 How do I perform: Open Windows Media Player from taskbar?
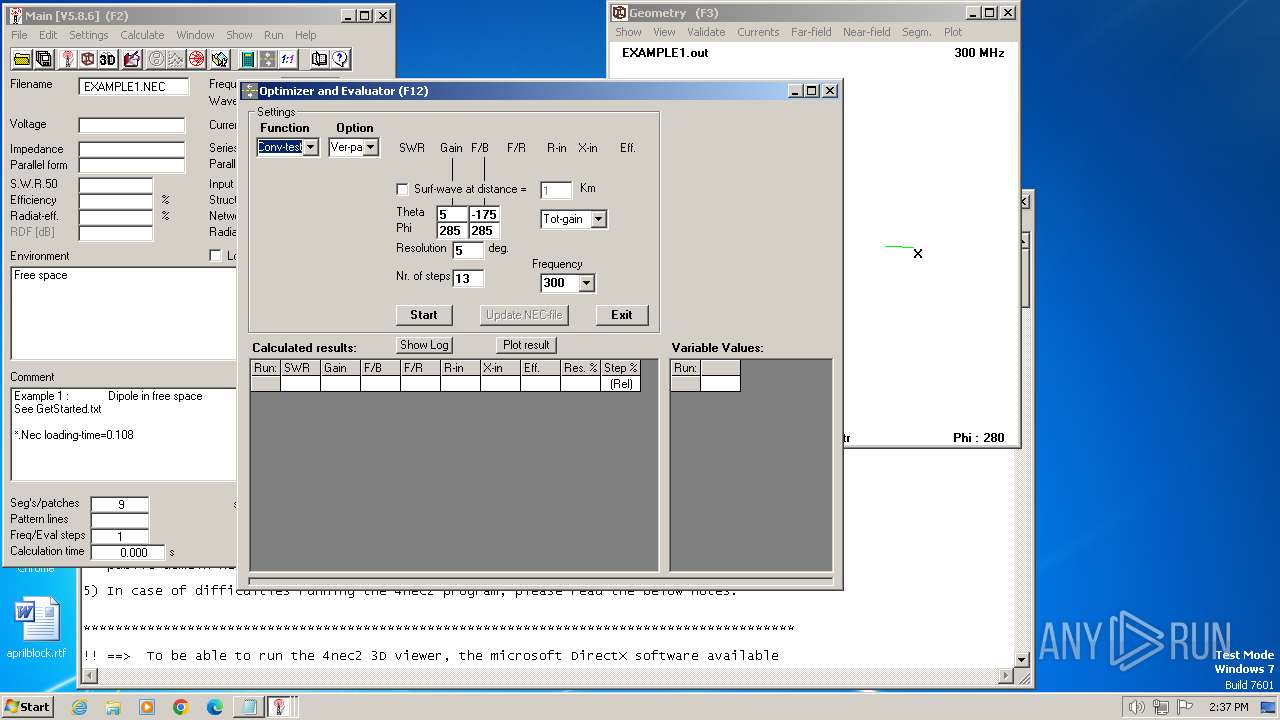147,707
